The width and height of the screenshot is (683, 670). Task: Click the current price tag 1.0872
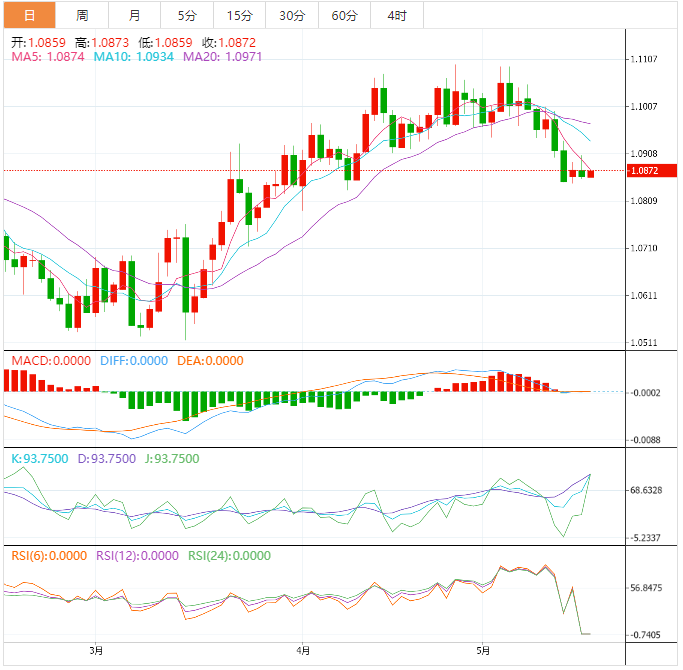pyautogui.click(x=654, y=171)
